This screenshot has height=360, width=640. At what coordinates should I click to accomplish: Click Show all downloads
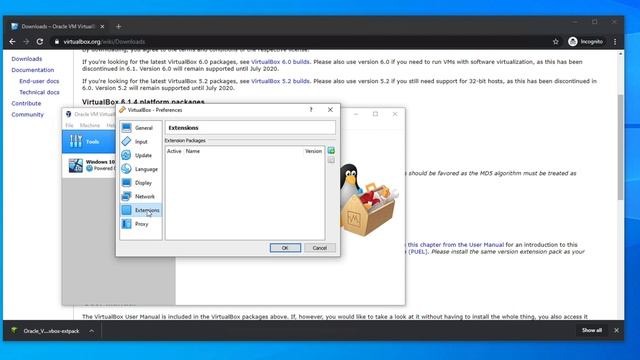592,330
